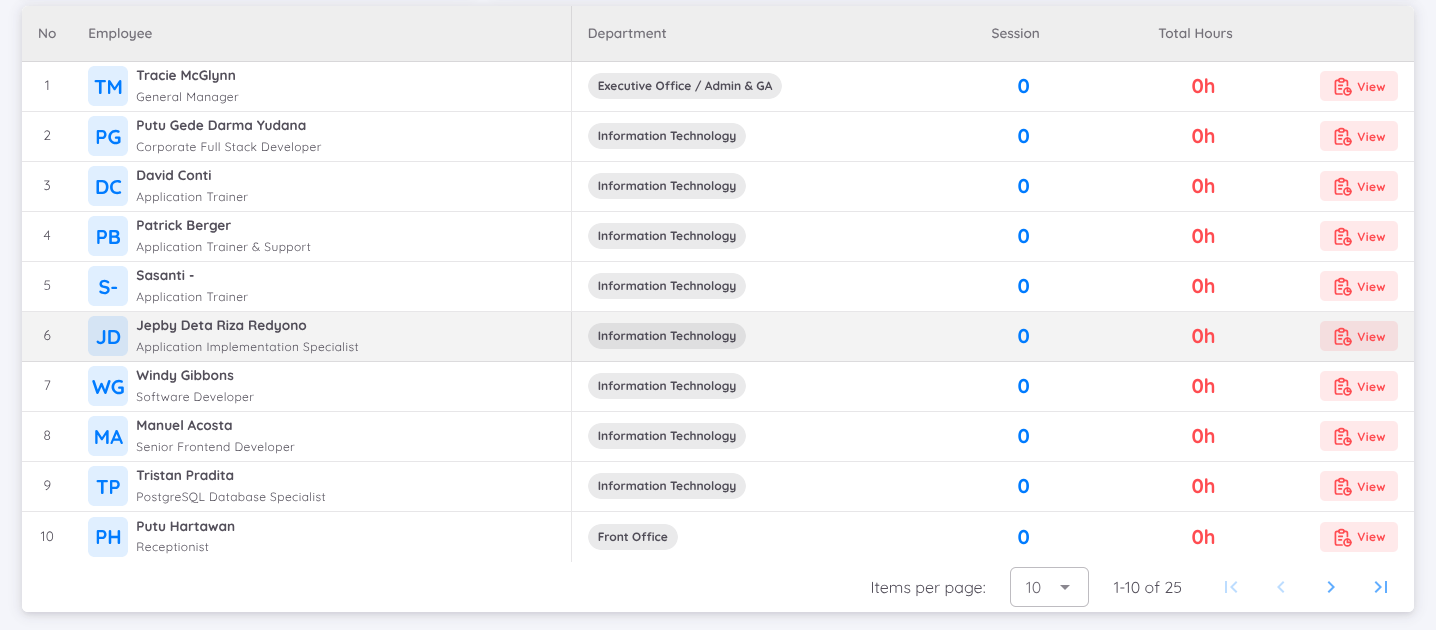Click David Conti's DC avatar

pyautogui.click(x=108, y=187)
